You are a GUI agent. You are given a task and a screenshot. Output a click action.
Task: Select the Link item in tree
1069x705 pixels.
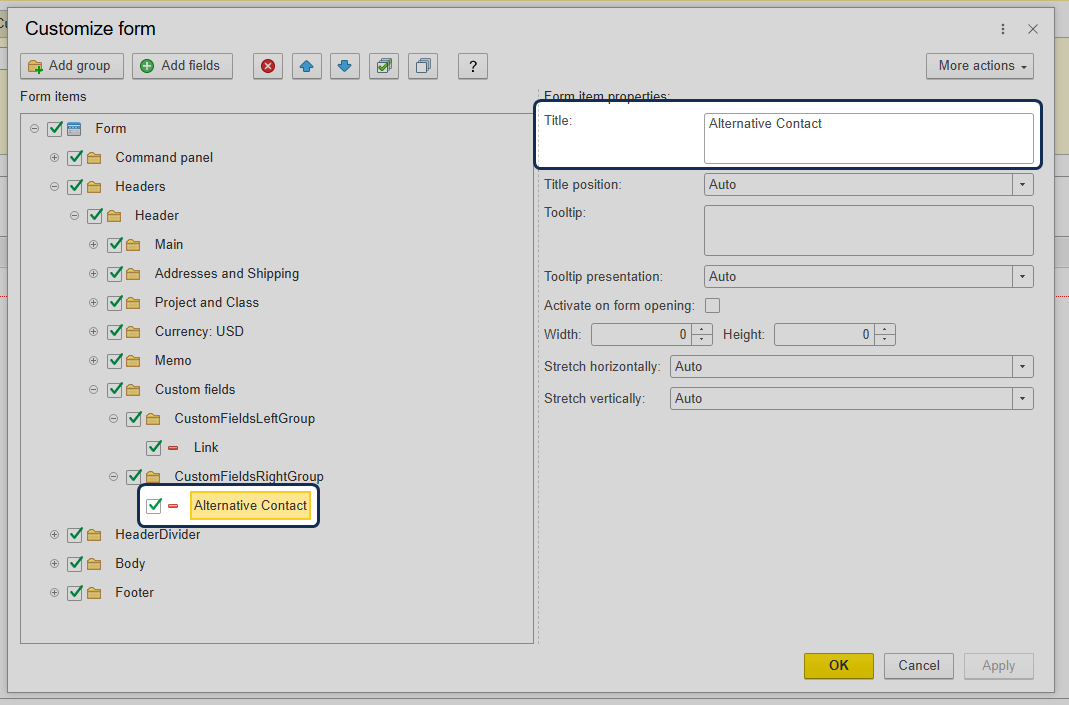point(206,448)
